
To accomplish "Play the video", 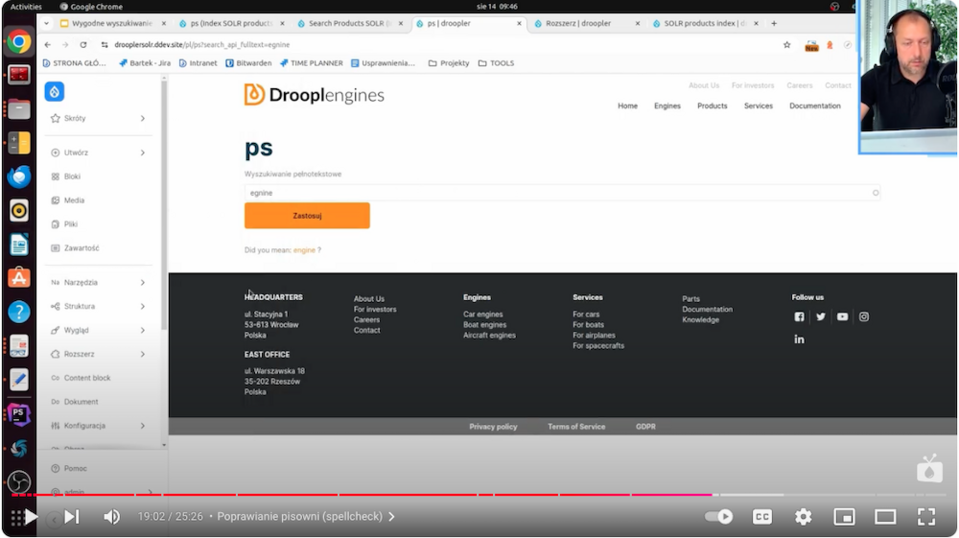I will coord(30,517).
